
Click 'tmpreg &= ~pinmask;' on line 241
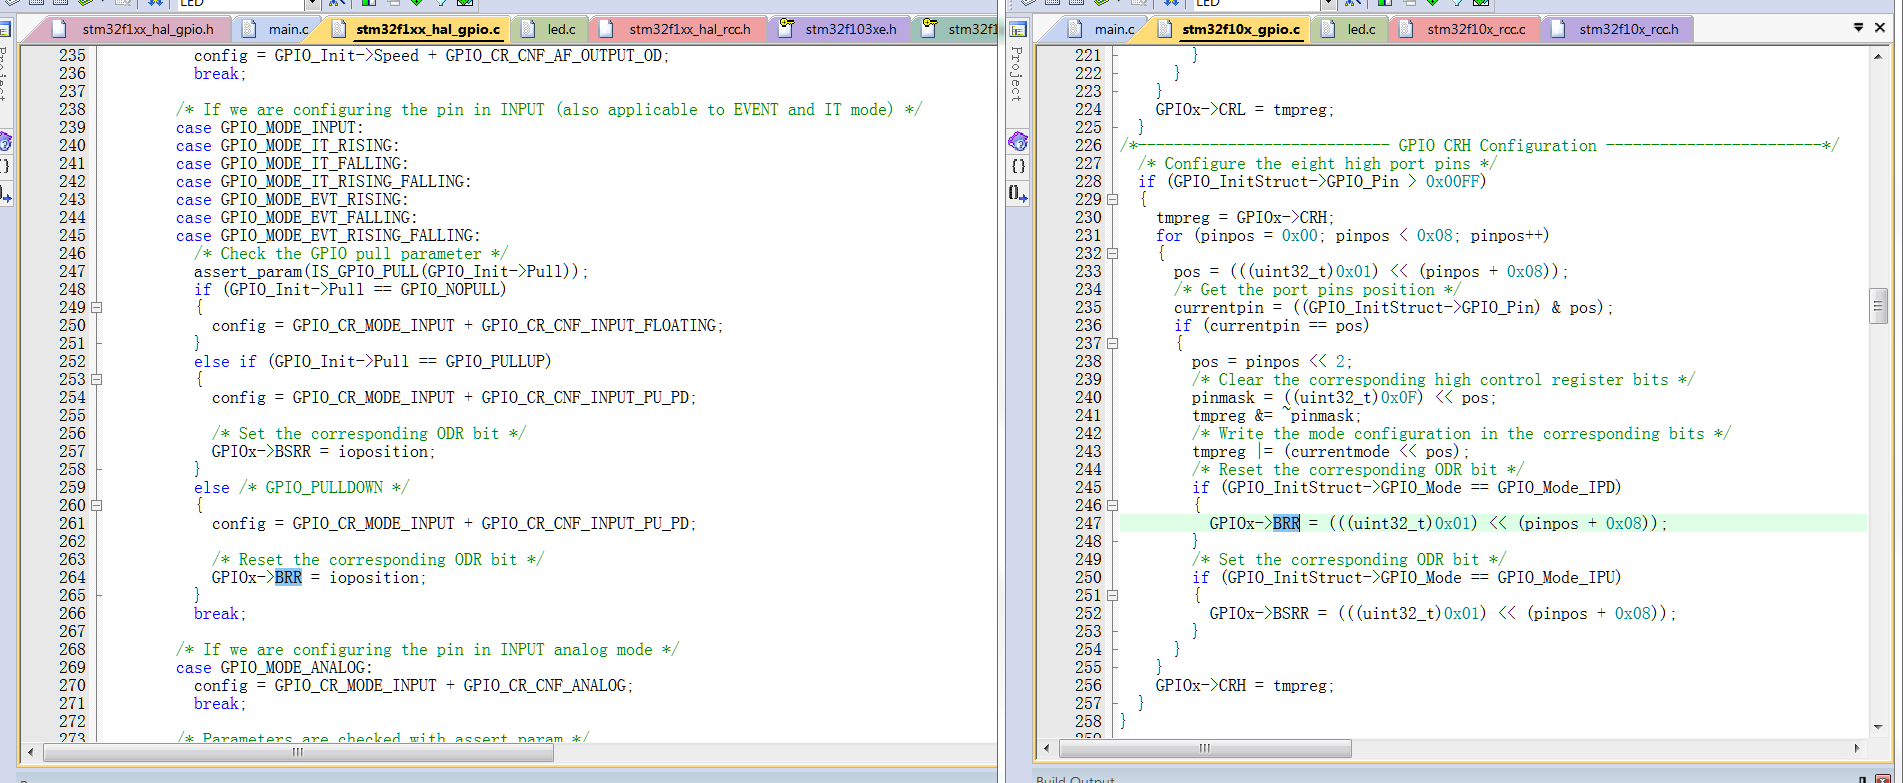(1276, 416)
